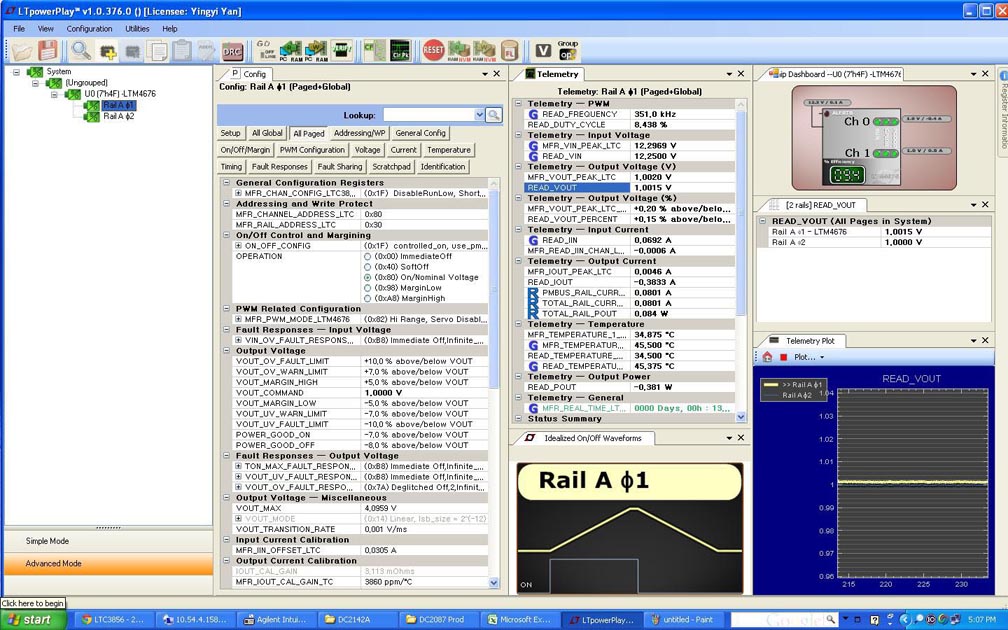Click the R icon beside TOTAL_RAIL_POUT
The image size is (1008, 630).
click(533, 314)
